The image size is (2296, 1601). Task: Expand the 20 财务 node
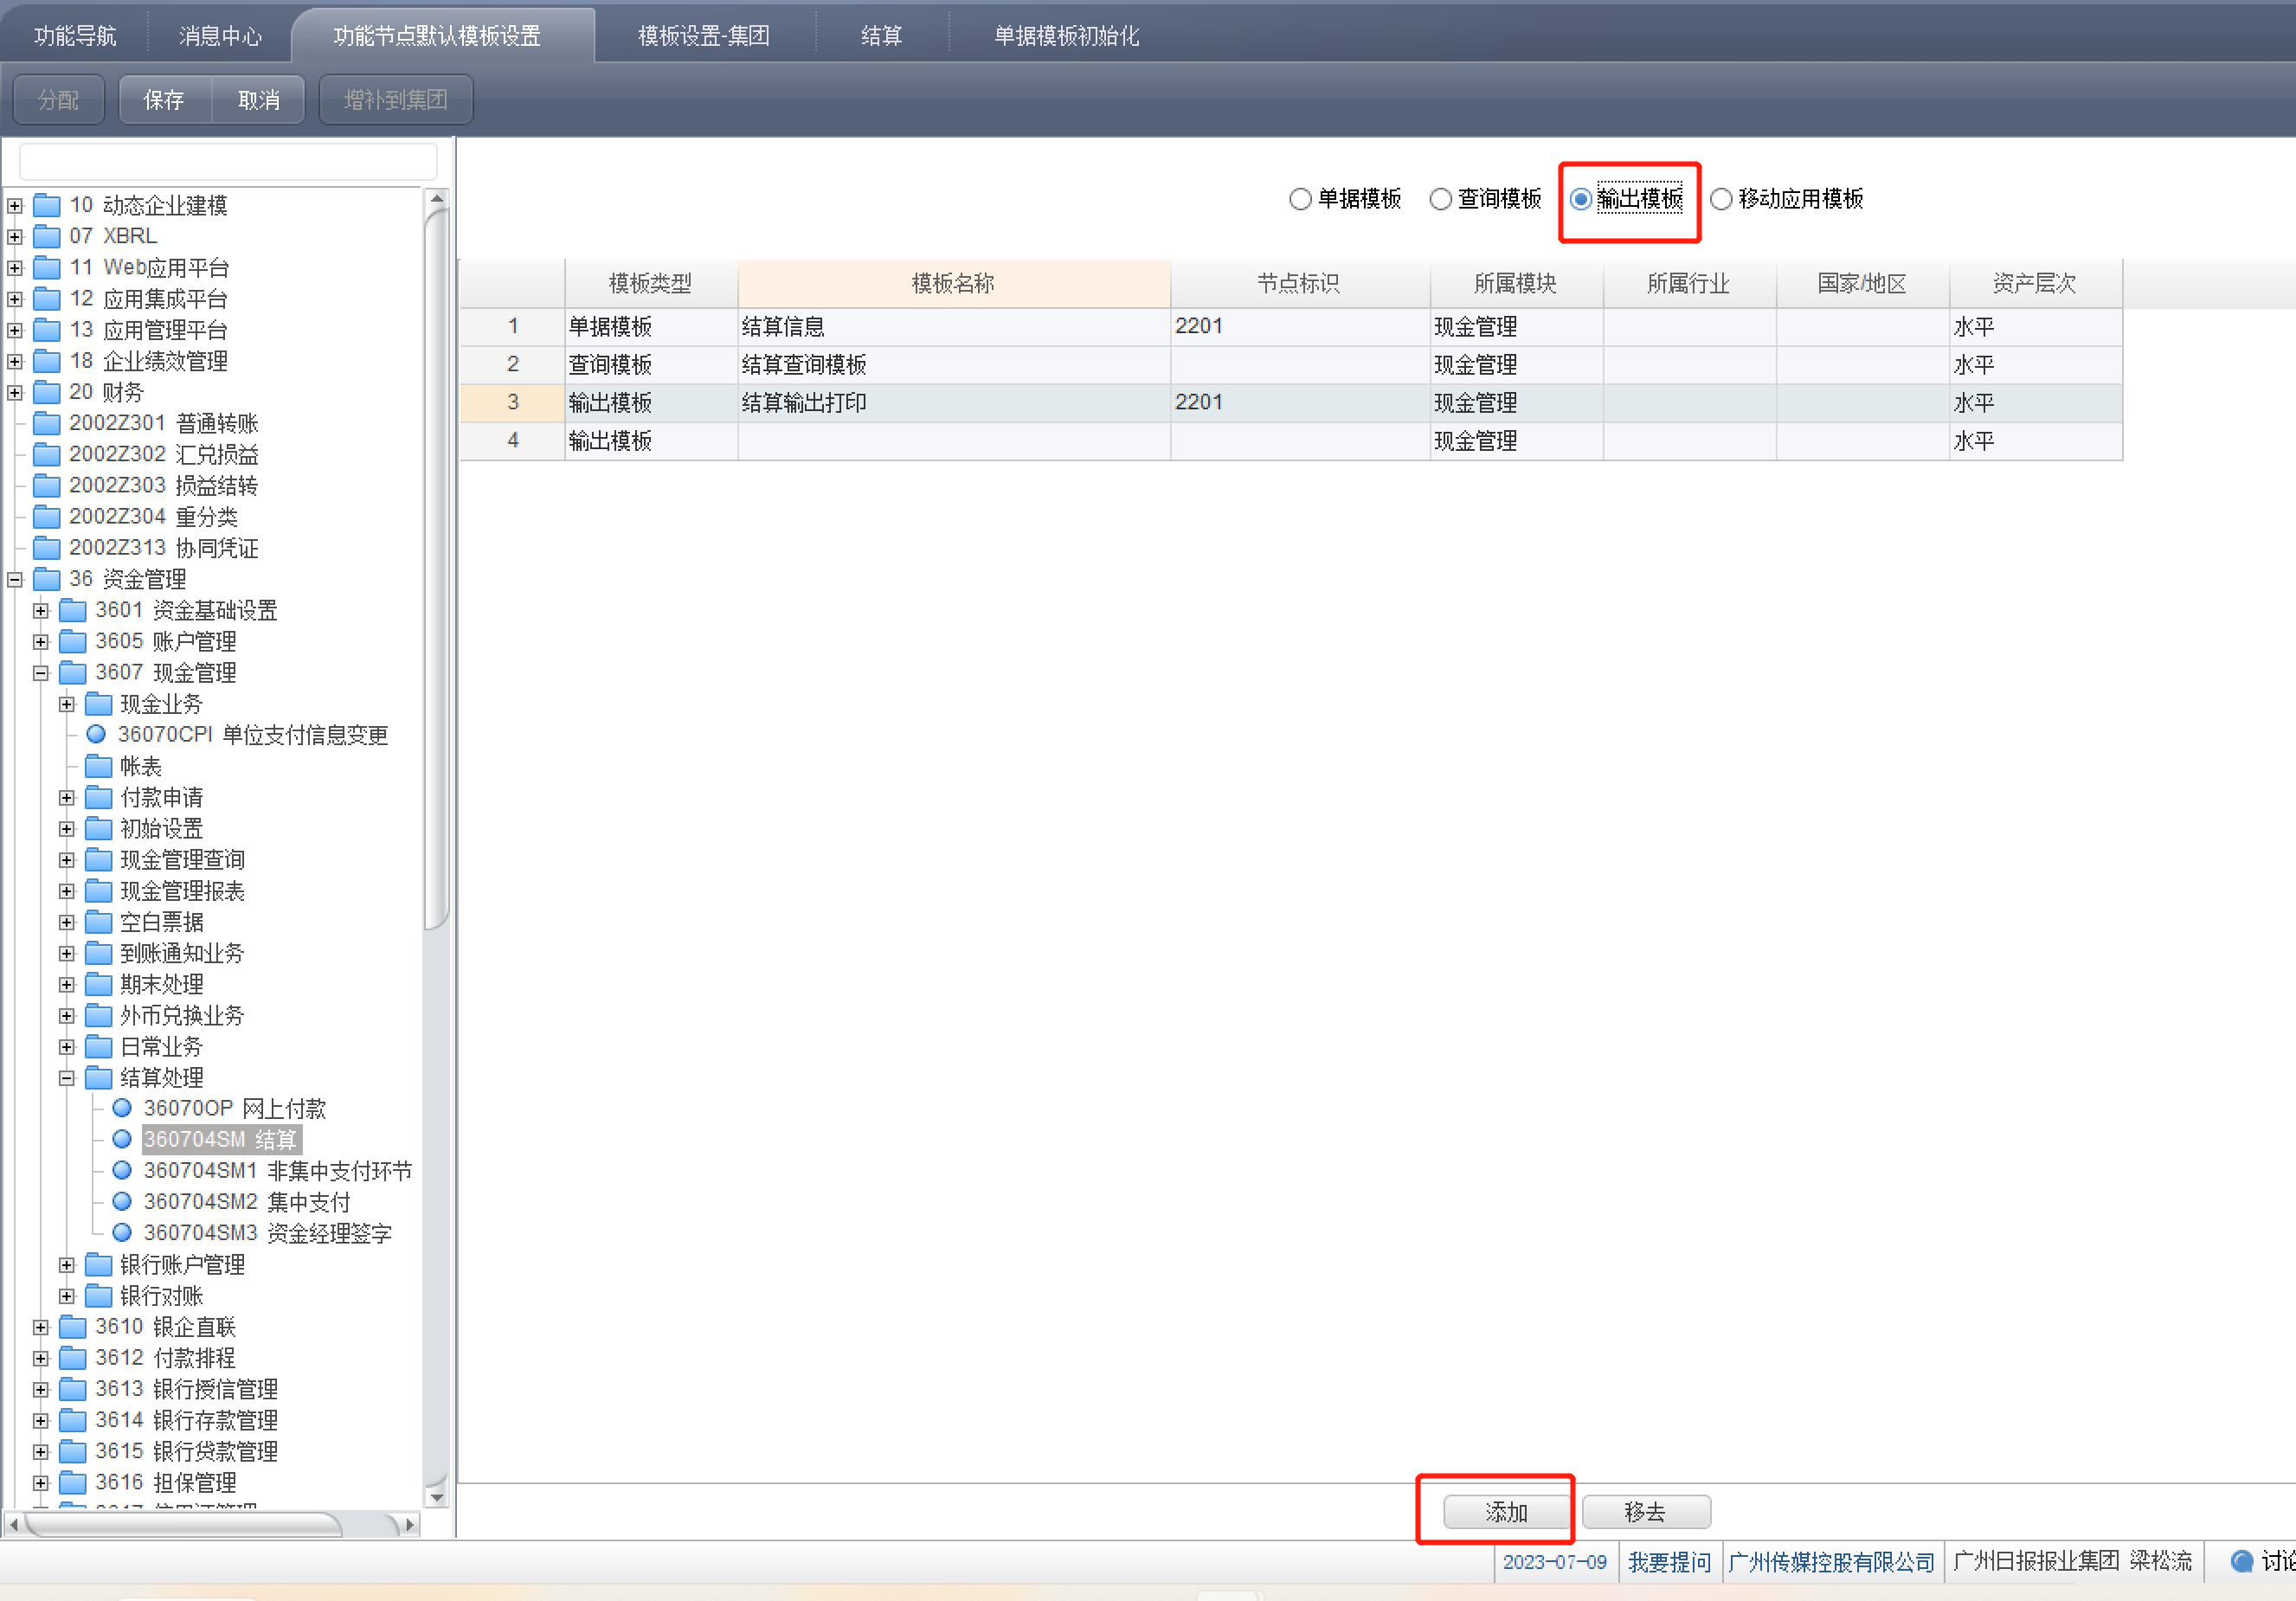tap(15, 393)
